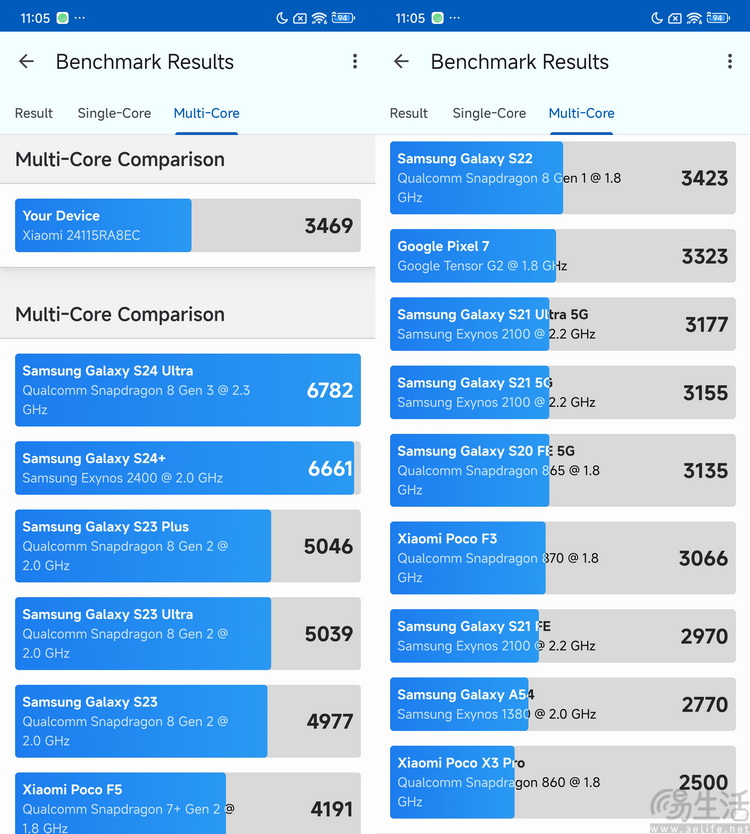Open Samsung Galaxy S23 Plus entry

click(188, 546)
